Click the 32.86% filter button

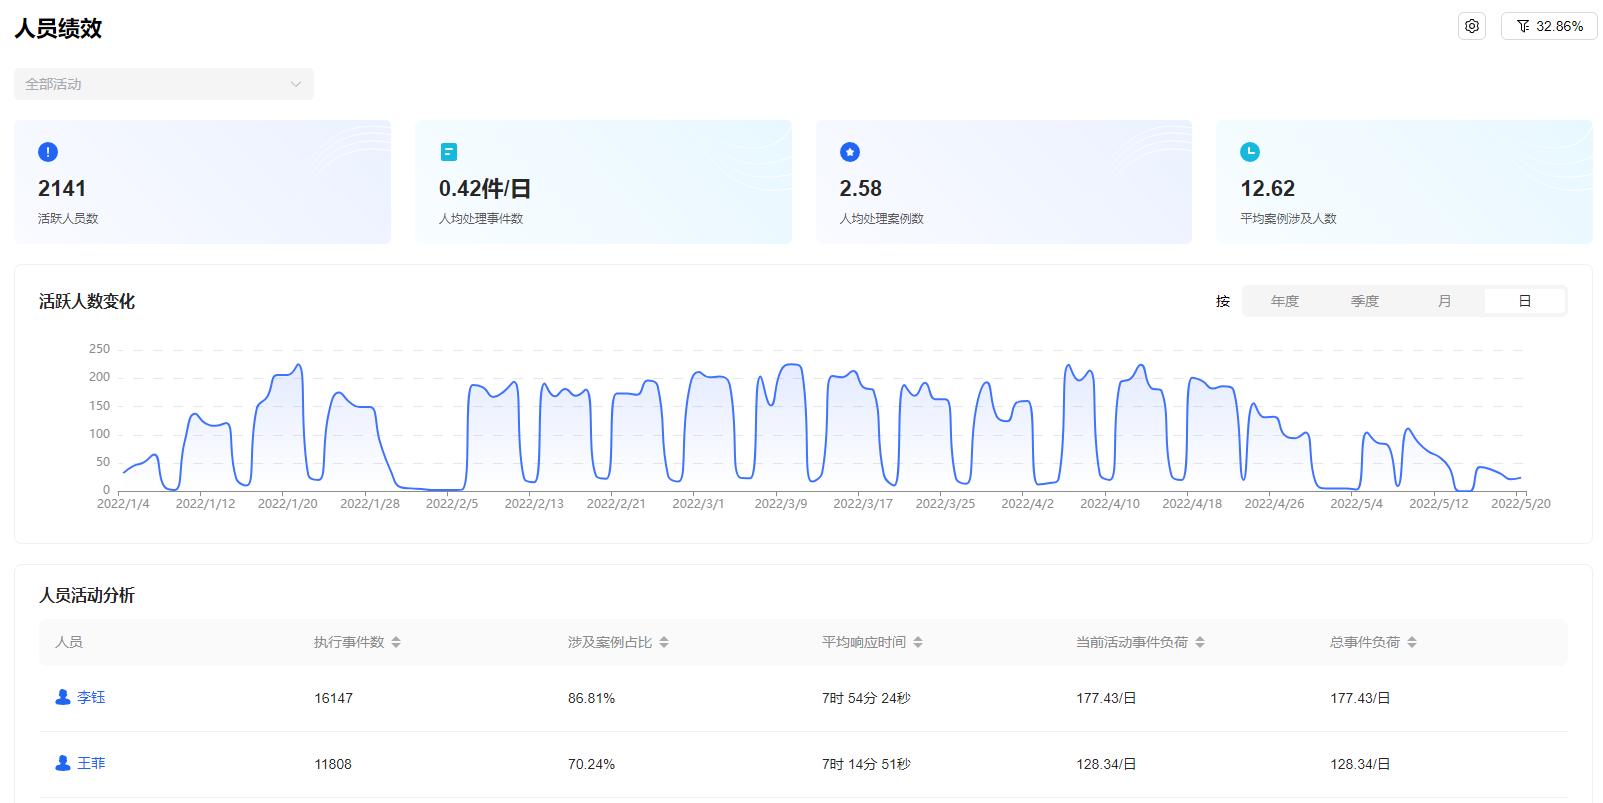coord(1549,26)
